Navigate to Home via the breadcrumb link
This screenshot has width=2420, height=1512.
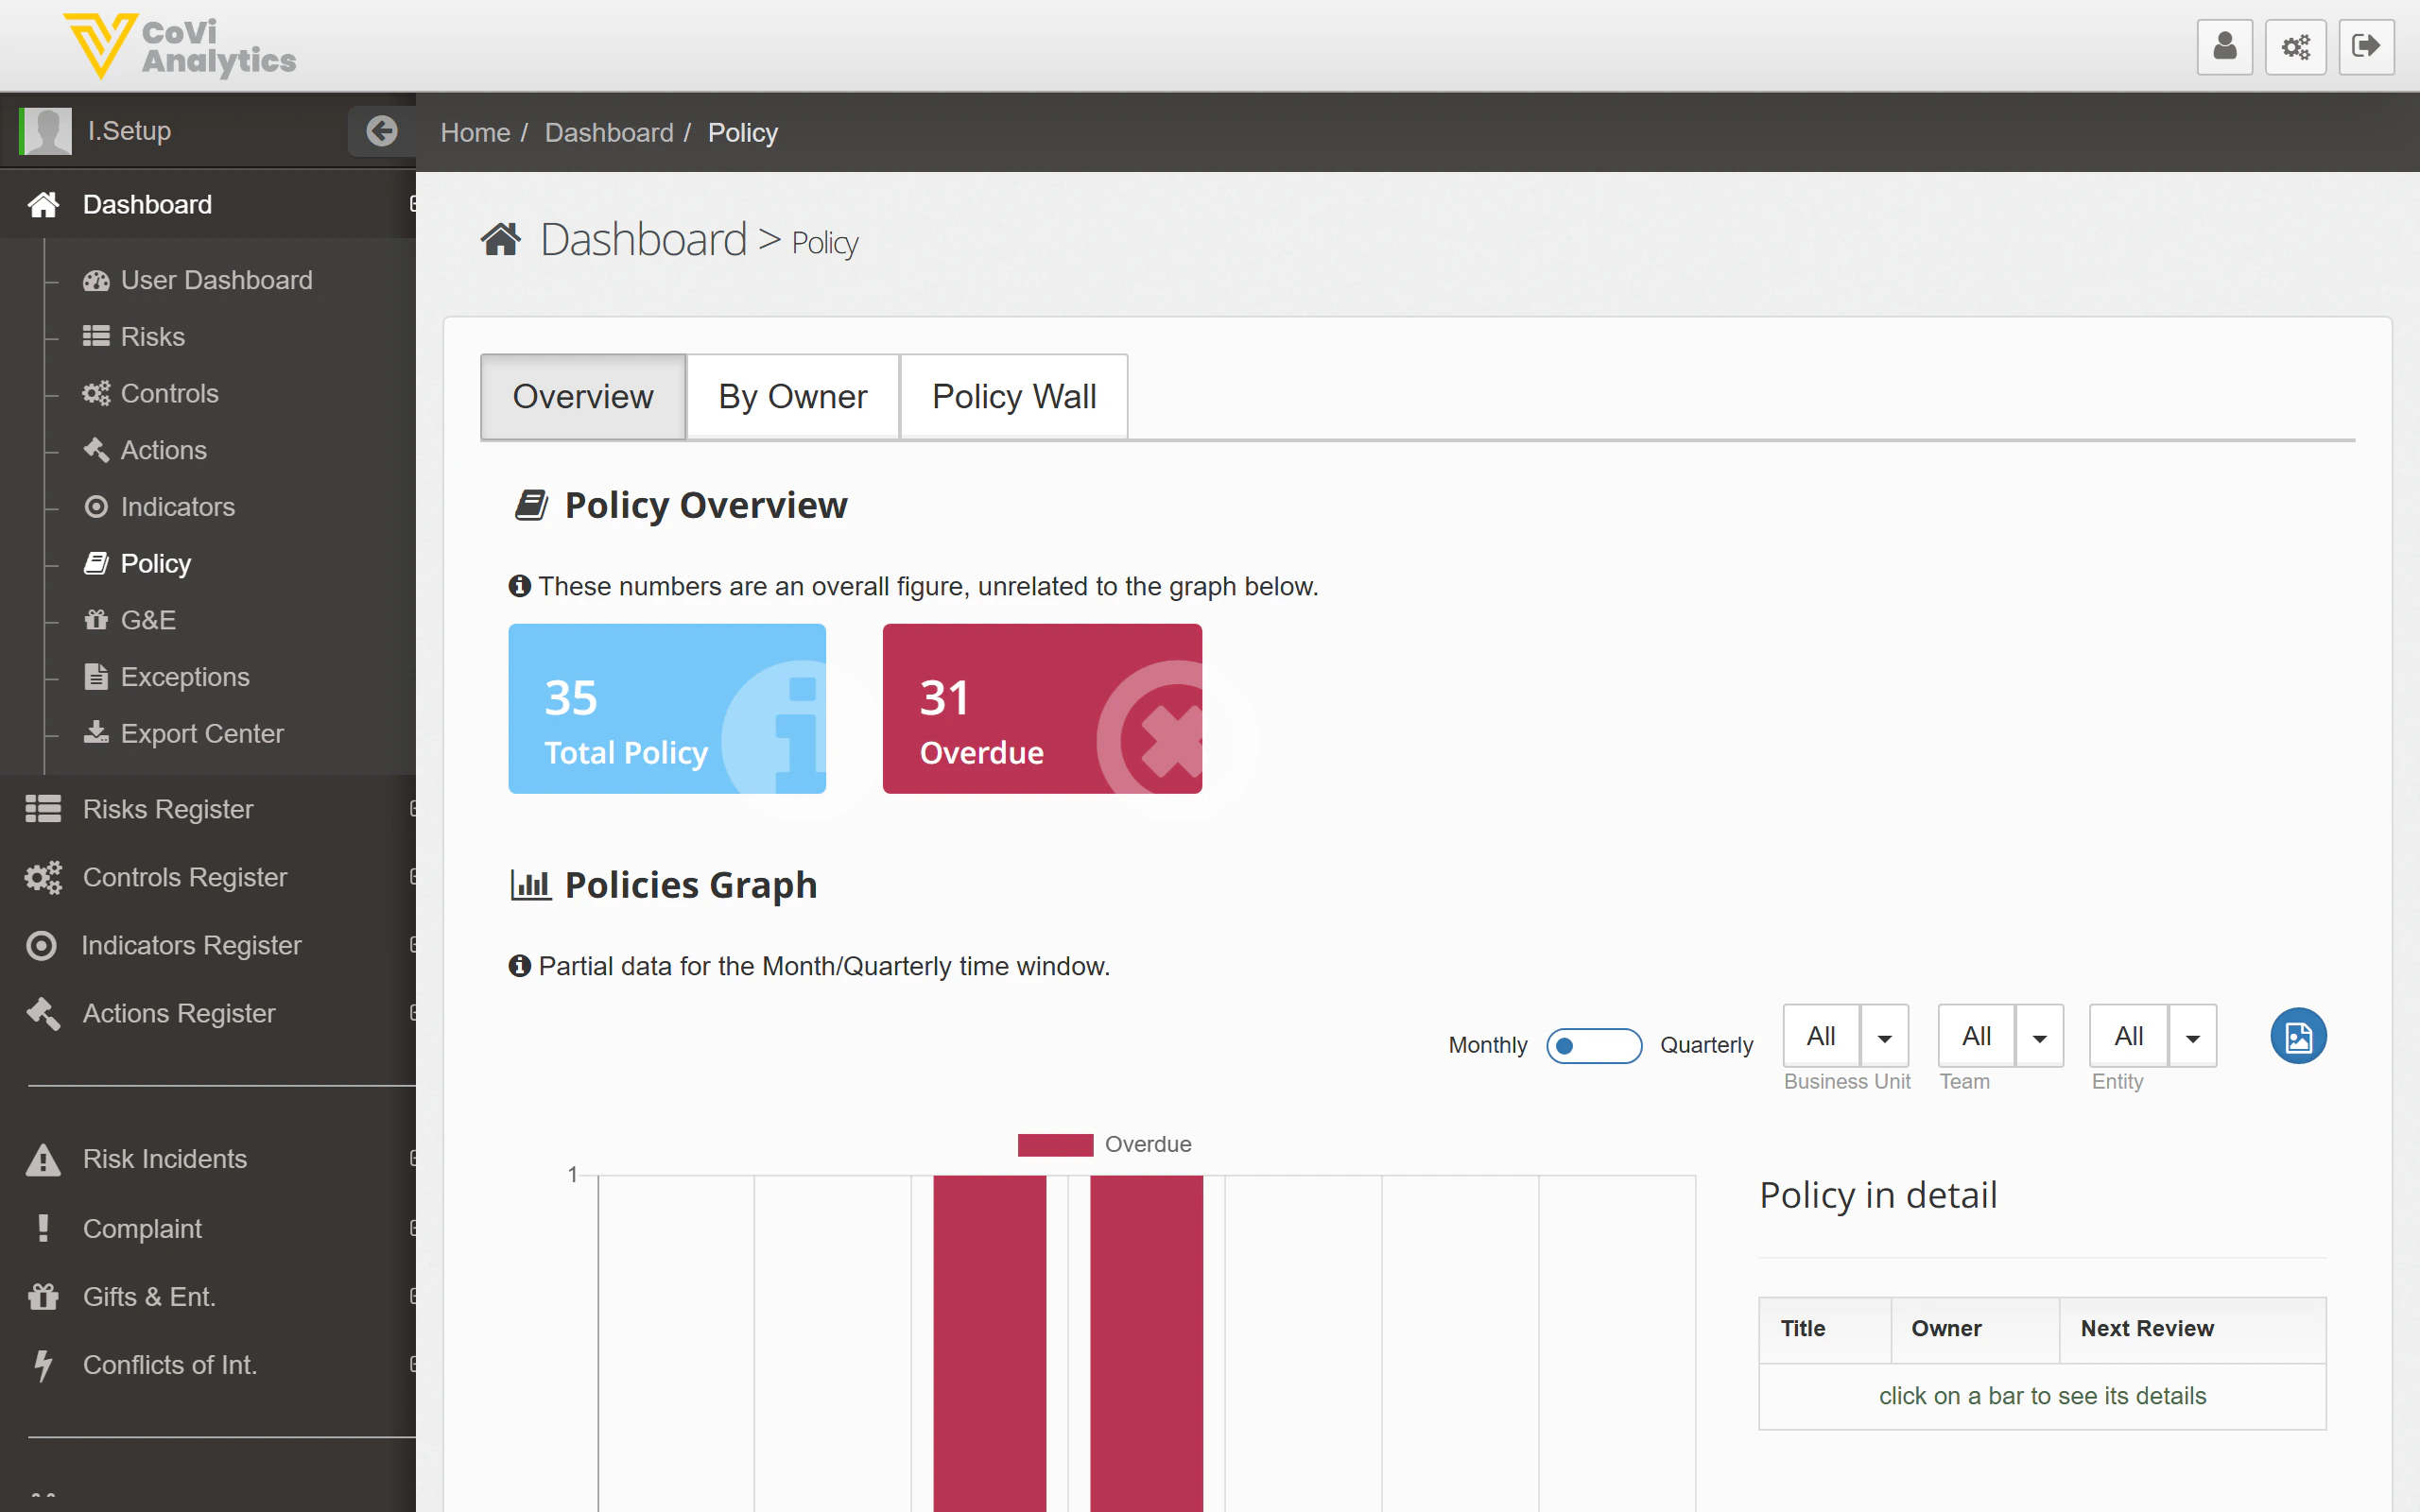[475, 132]
